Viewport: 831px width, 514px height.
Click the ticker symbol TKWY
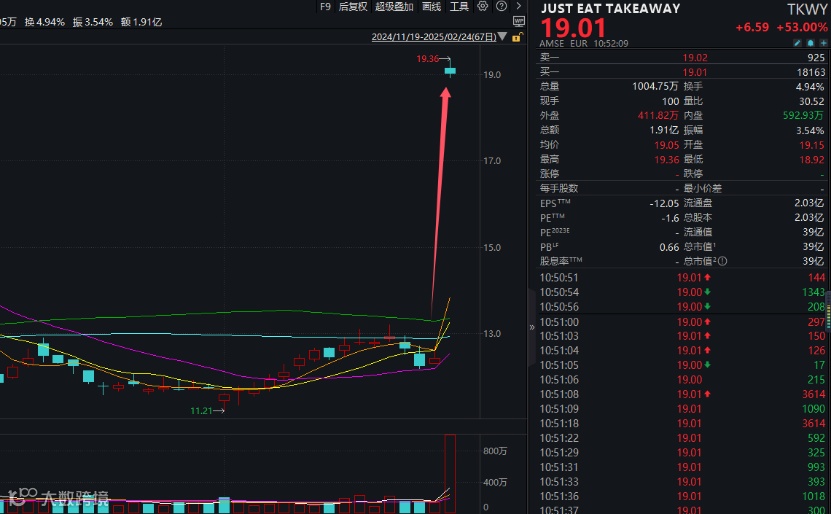(x=807, y=10)
